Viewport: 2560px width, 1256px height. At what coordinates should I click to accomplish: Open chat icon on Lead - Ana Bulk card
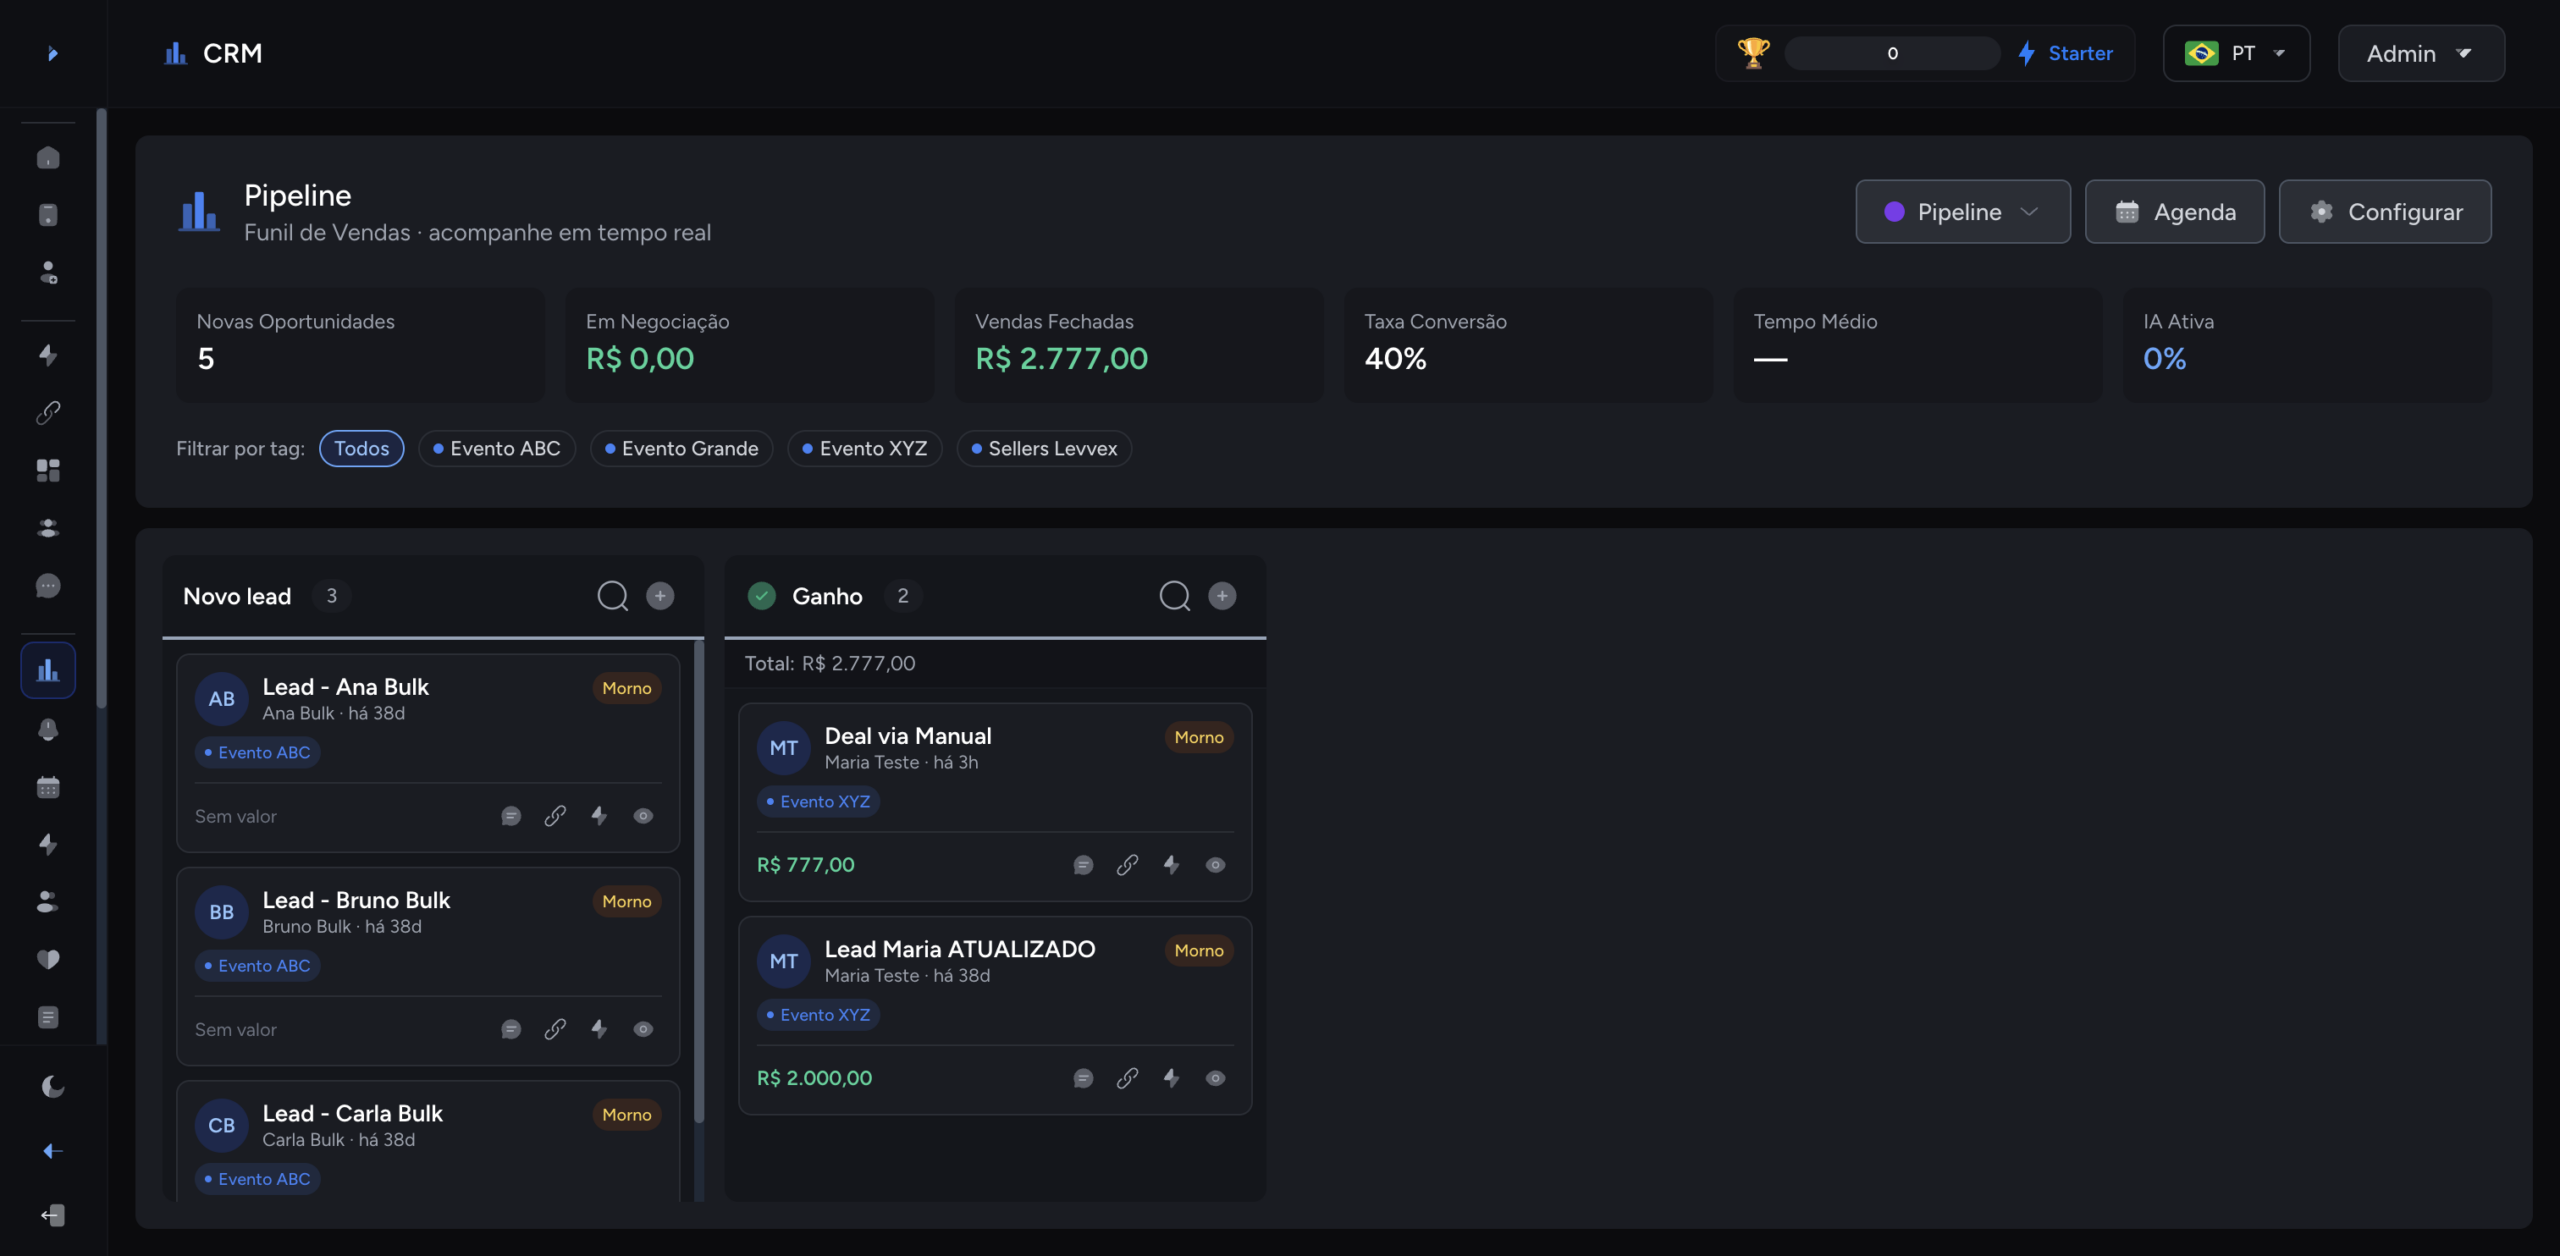[511, 816]
